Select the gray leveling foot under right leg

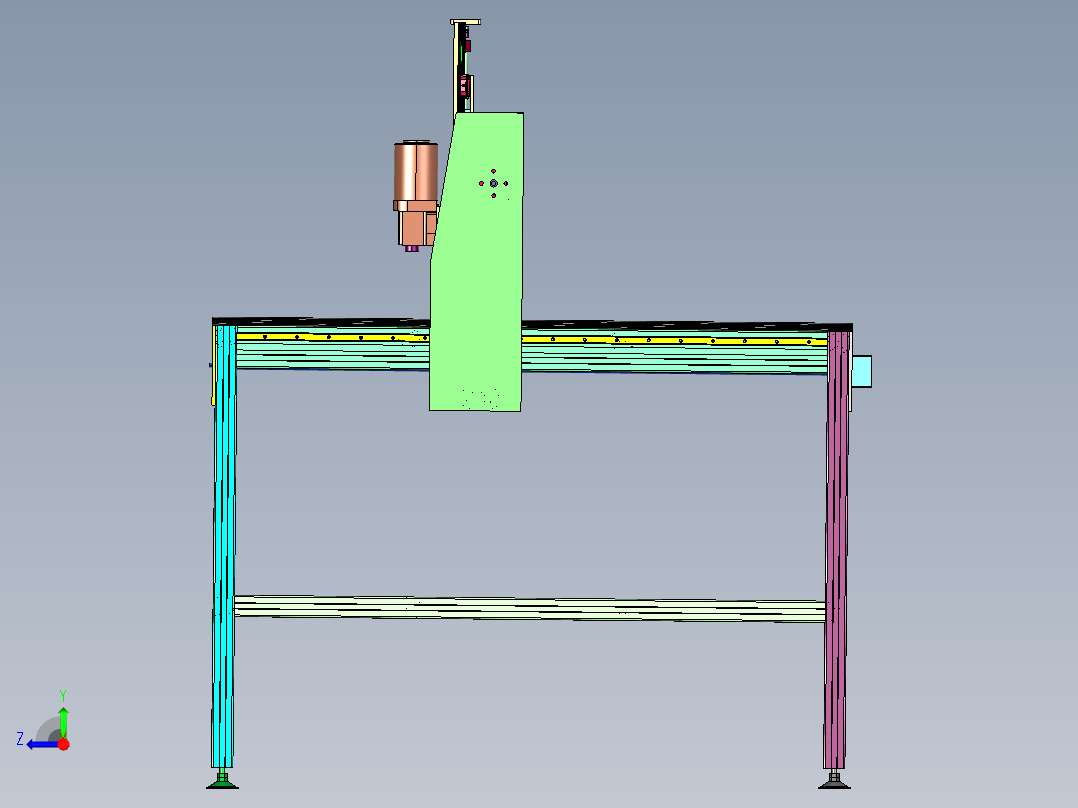835,781
